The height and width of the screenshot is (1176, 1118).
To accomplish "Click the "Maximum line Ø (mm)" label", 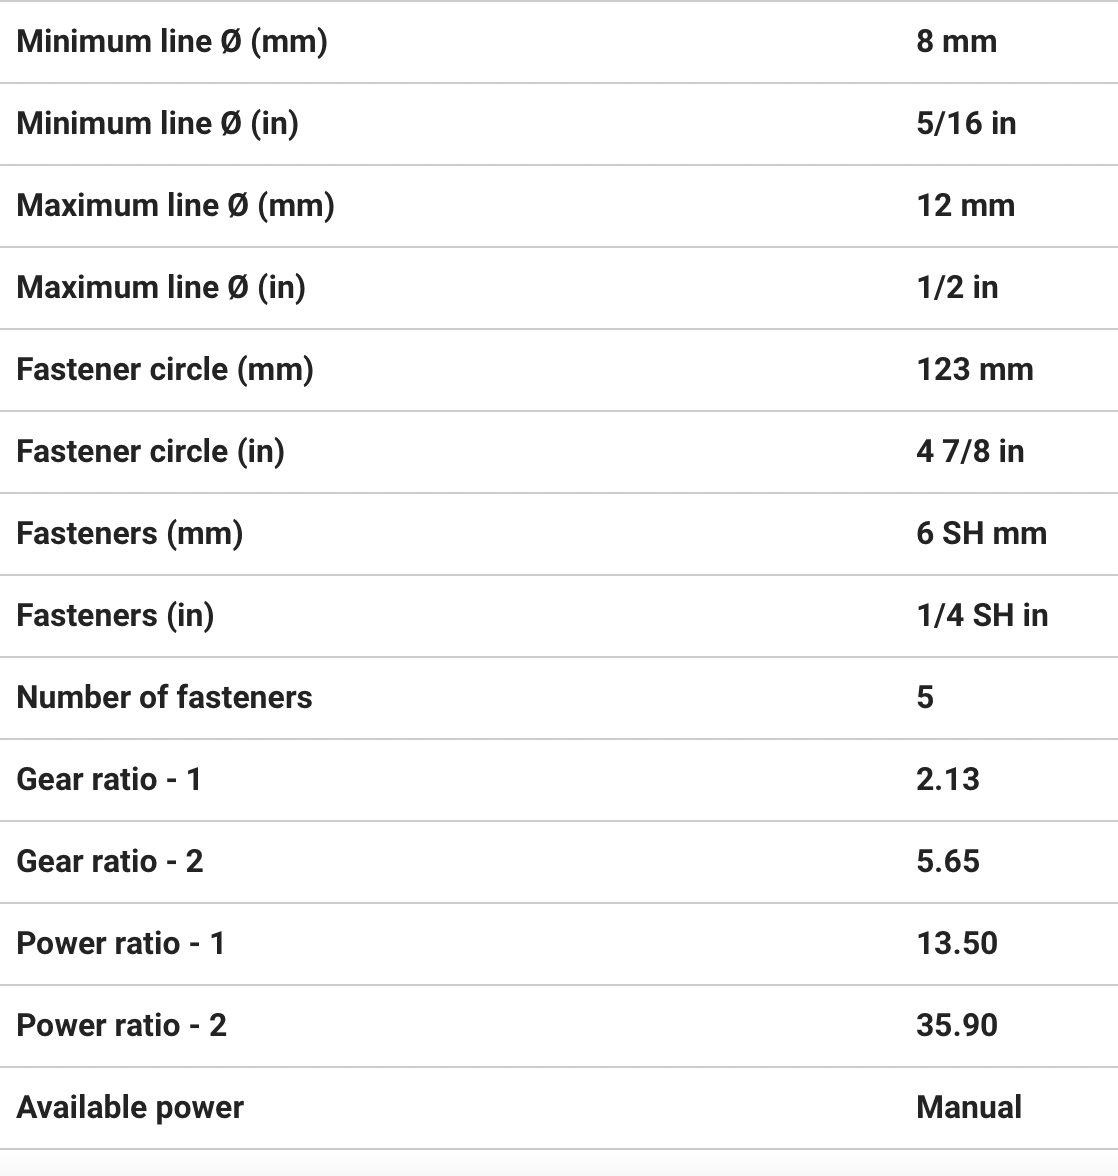I will click(x=175, y=206).
